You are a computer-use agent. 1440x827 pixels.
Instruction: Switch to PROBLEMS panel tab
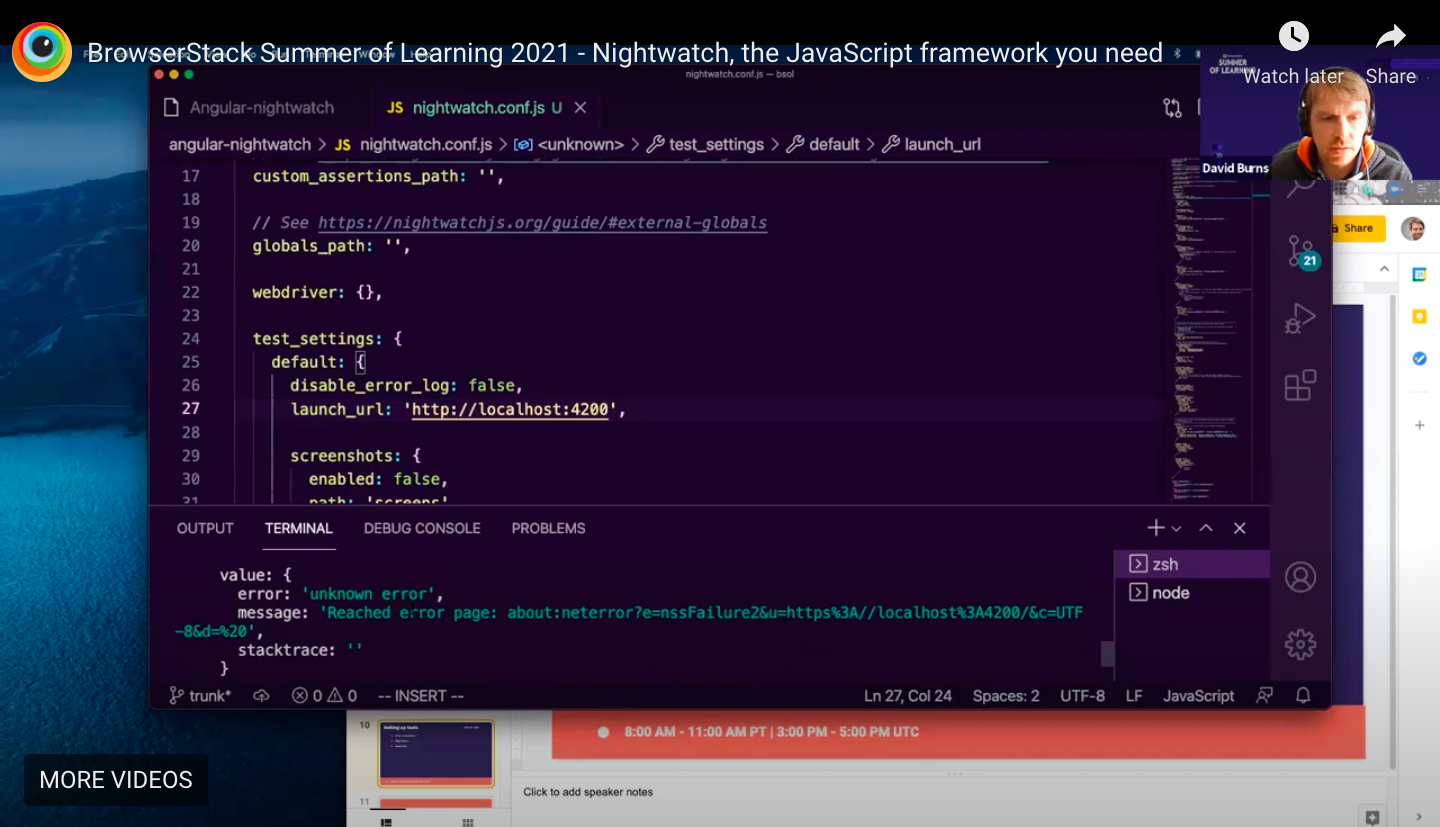click(548, 528)
